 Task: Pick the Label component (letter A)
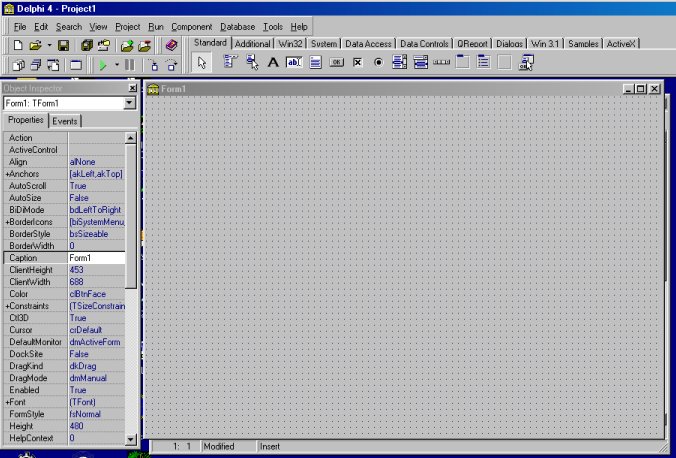click(273, 63)
